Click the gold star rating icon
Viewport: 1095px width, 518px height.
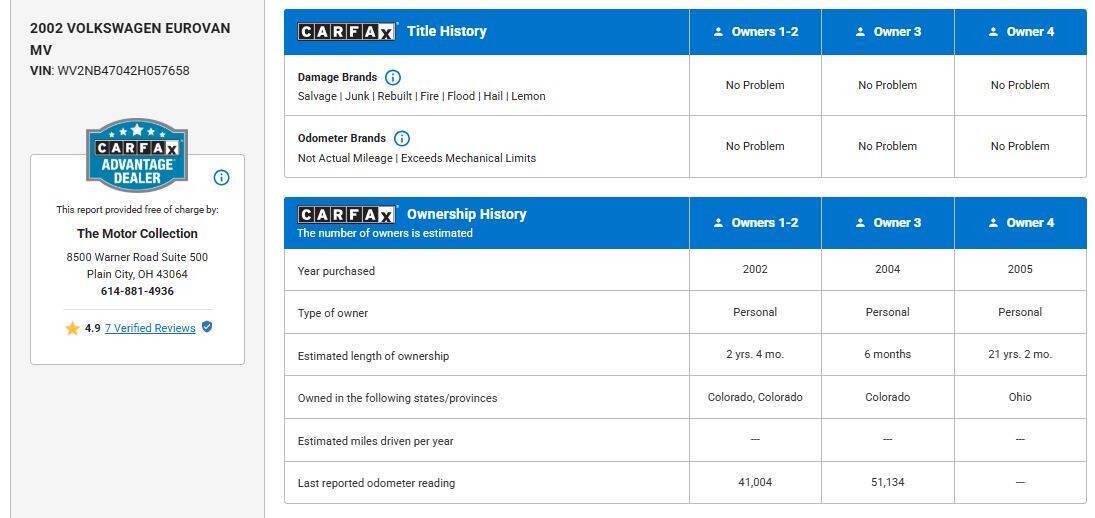pos(72,328)
